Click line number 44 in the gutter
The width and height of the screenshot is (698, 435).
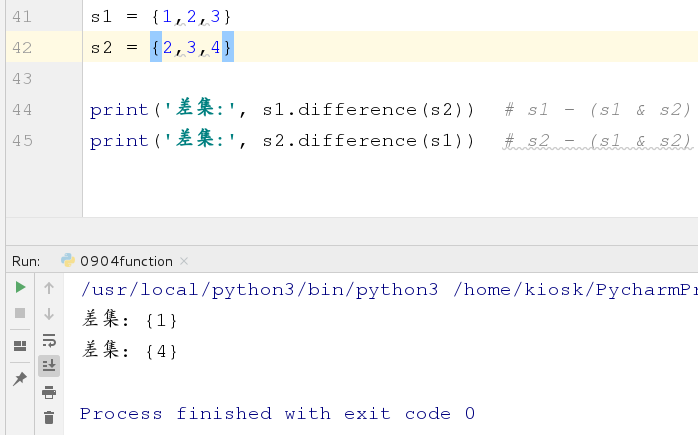[22, 110]
